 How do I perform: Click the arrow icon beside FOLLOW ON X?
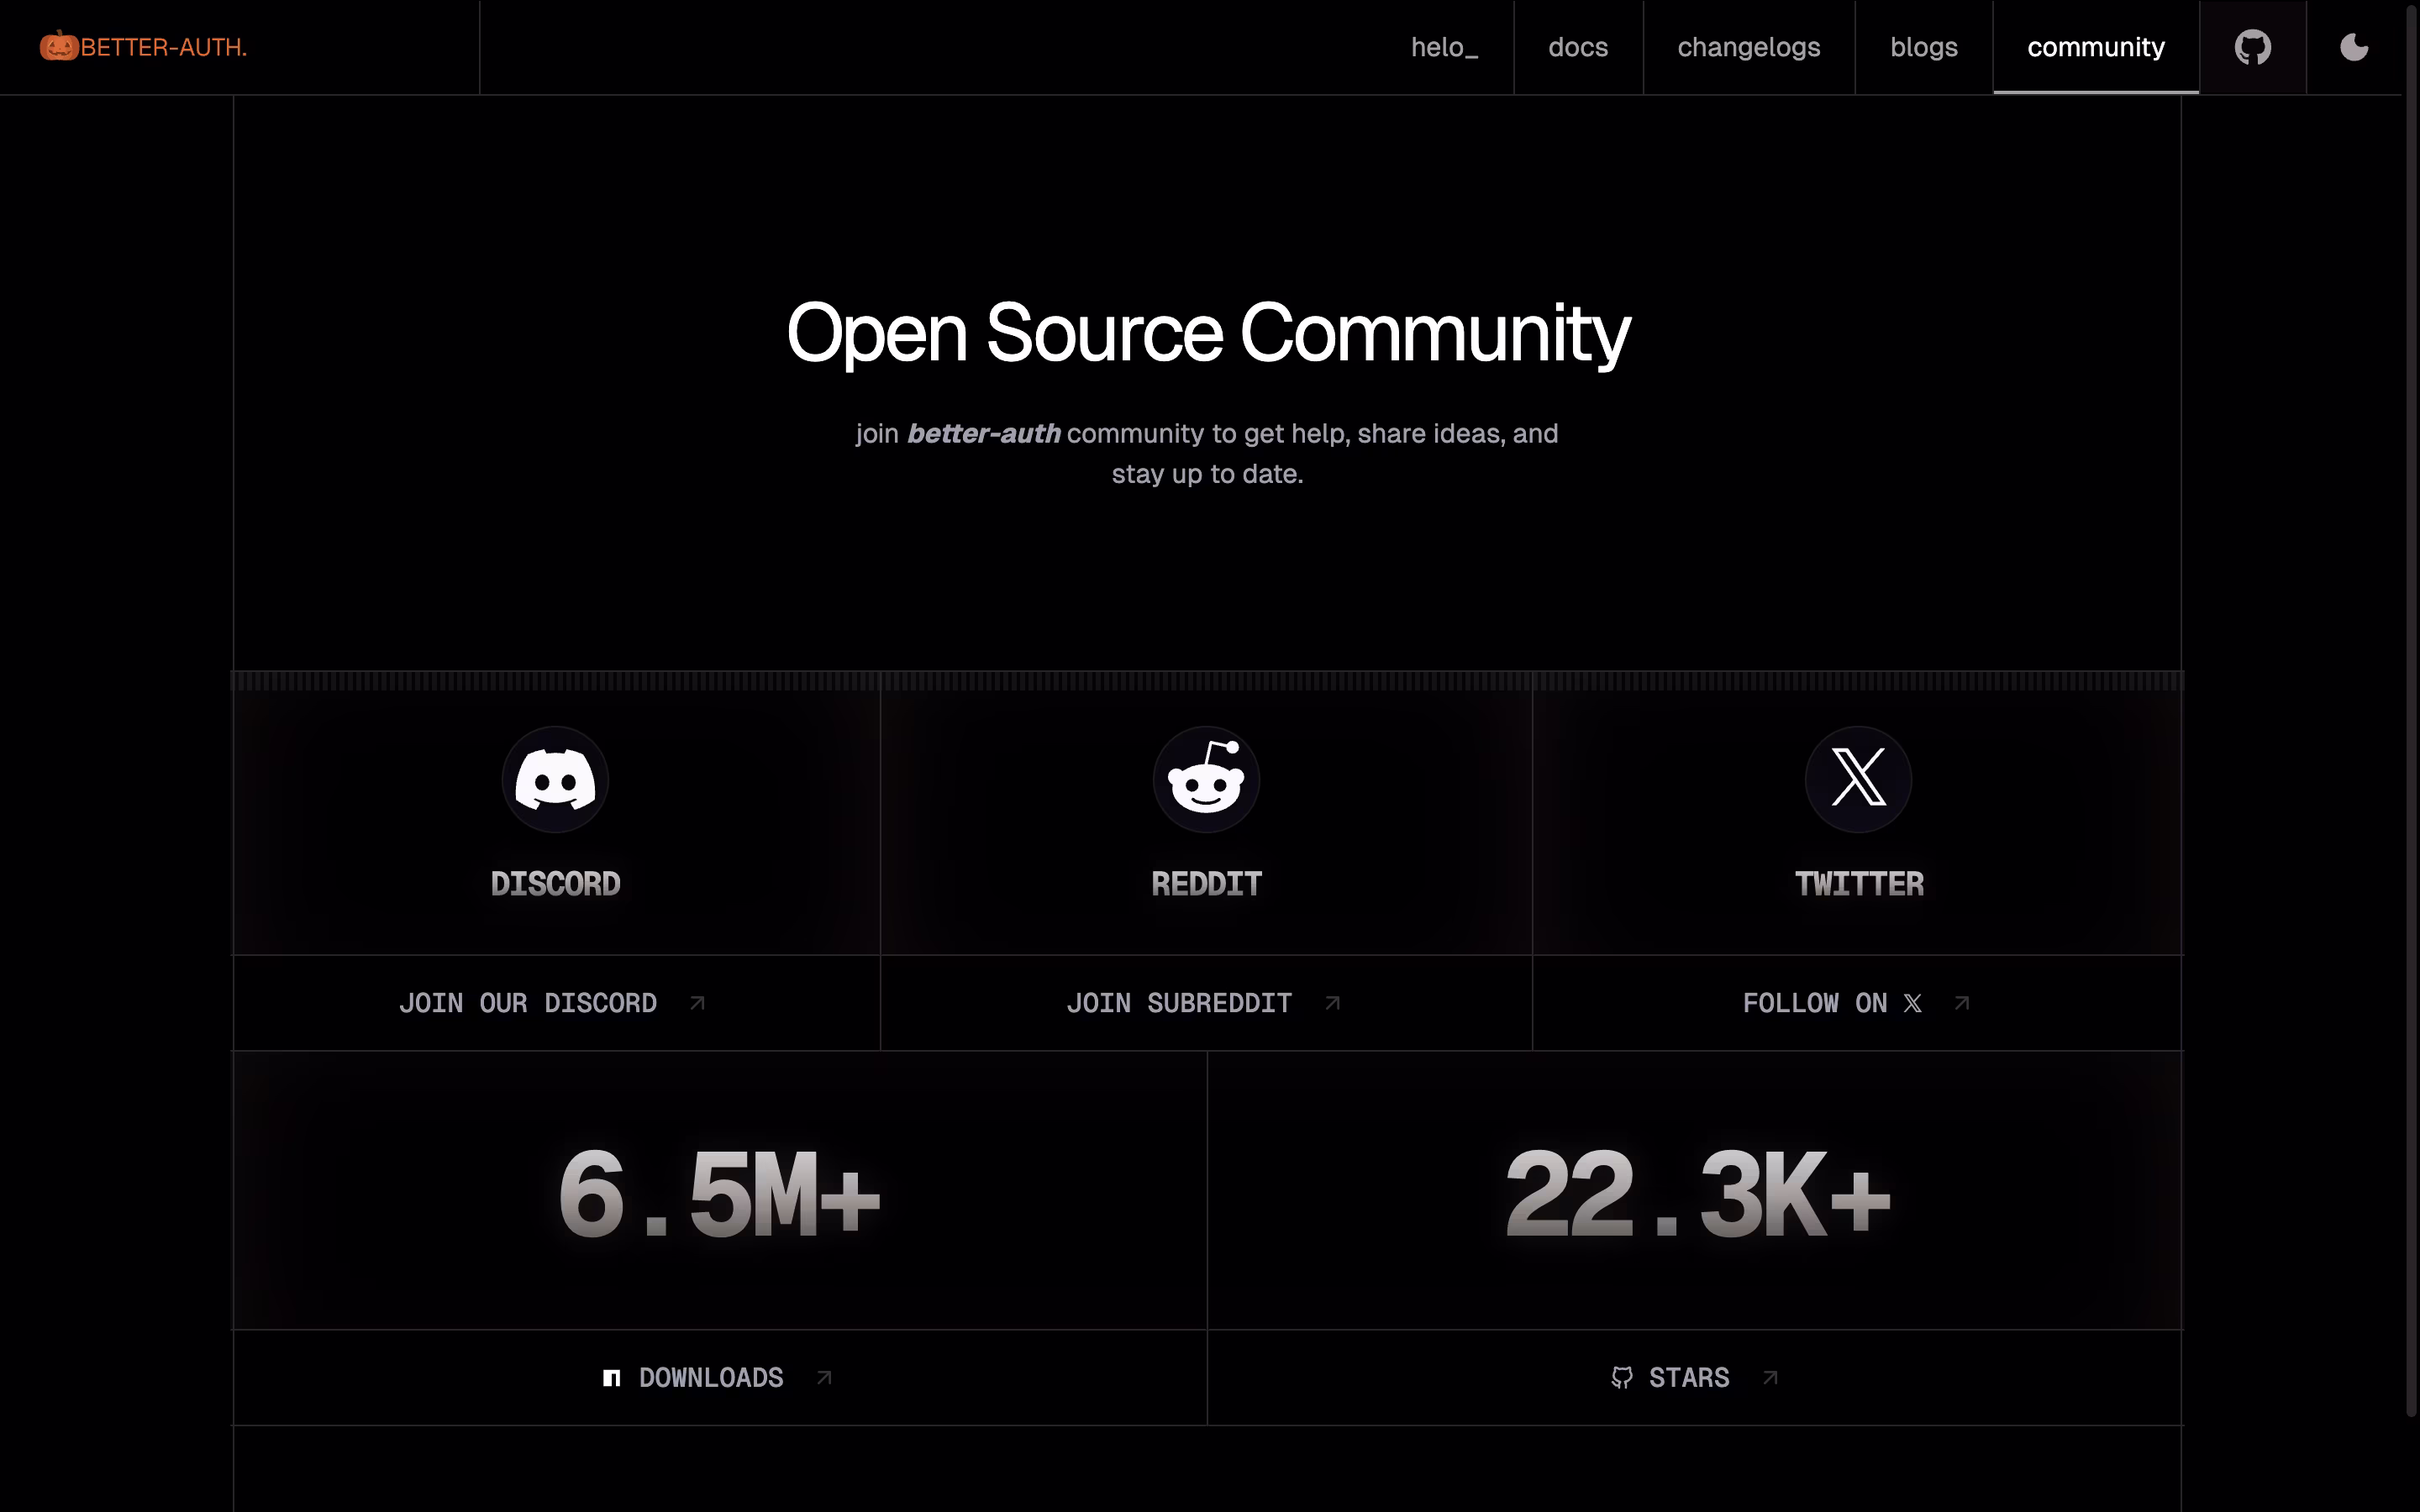pyautogui.click(x=1962, y=1003)
